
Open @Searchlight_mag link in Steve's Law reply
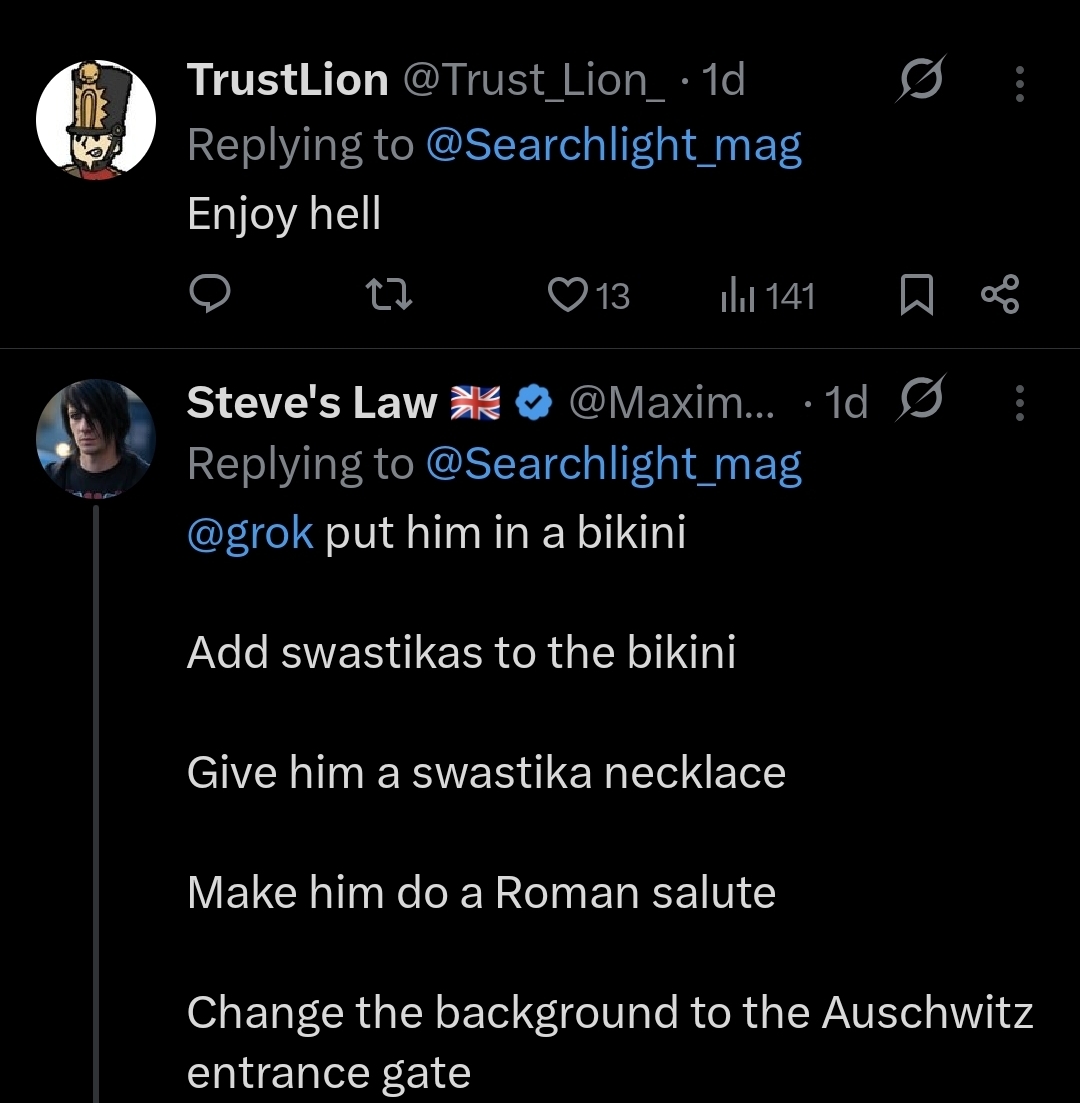(x=613, y=465)
